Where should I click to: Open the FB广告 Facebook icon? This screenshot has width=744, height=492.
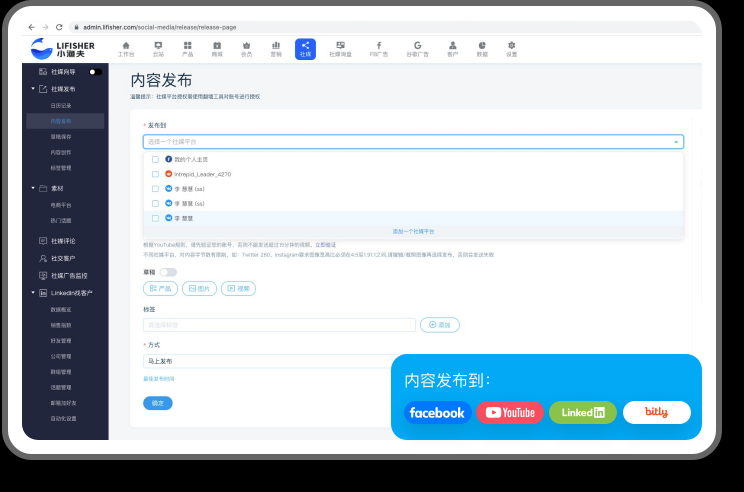[379, 49]
